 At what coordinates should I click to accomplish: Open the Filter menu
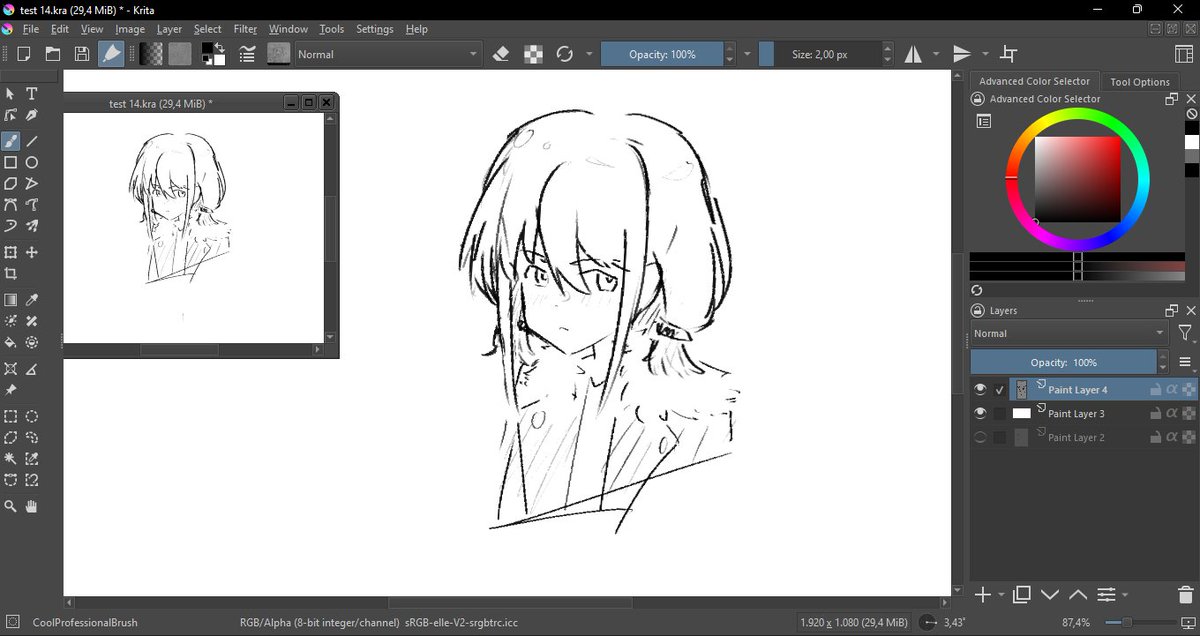(245, 29)
